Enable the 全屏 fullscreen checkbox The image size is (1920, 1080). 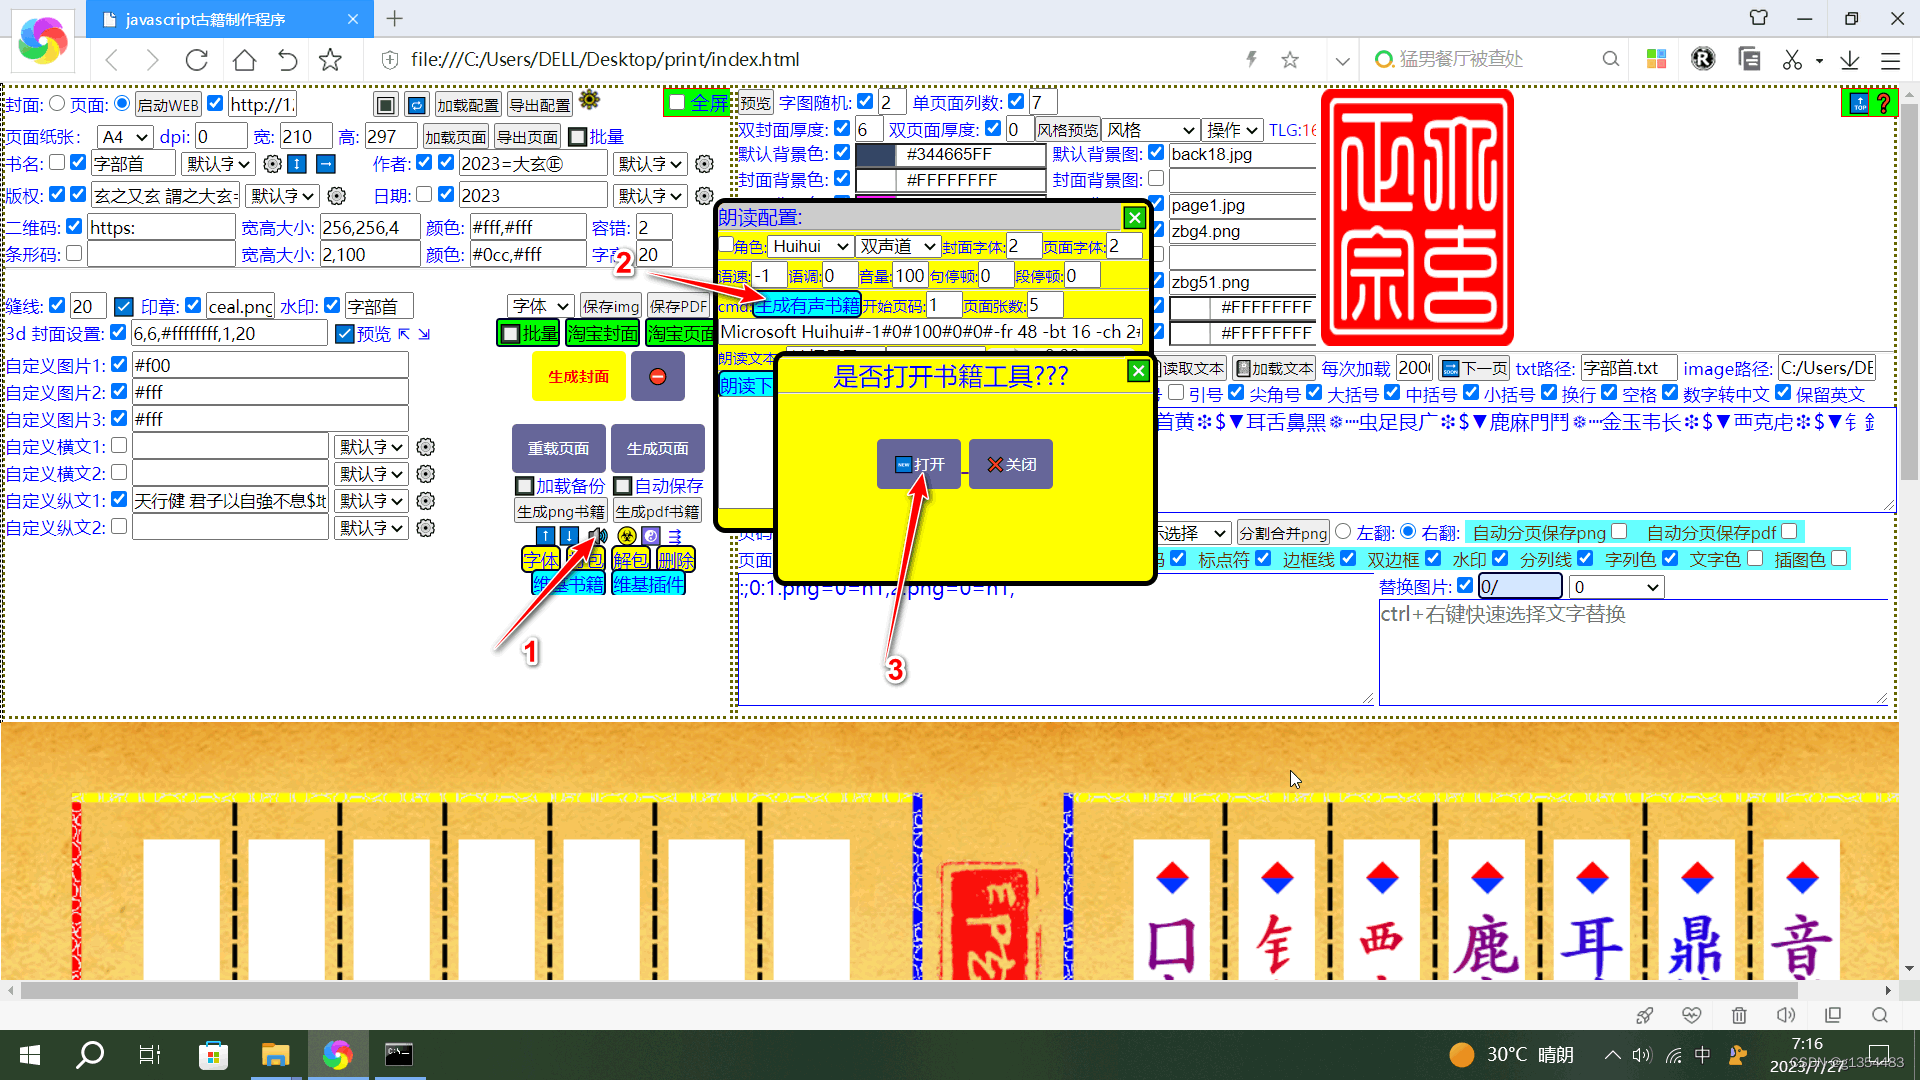click(x=678, y=102)
